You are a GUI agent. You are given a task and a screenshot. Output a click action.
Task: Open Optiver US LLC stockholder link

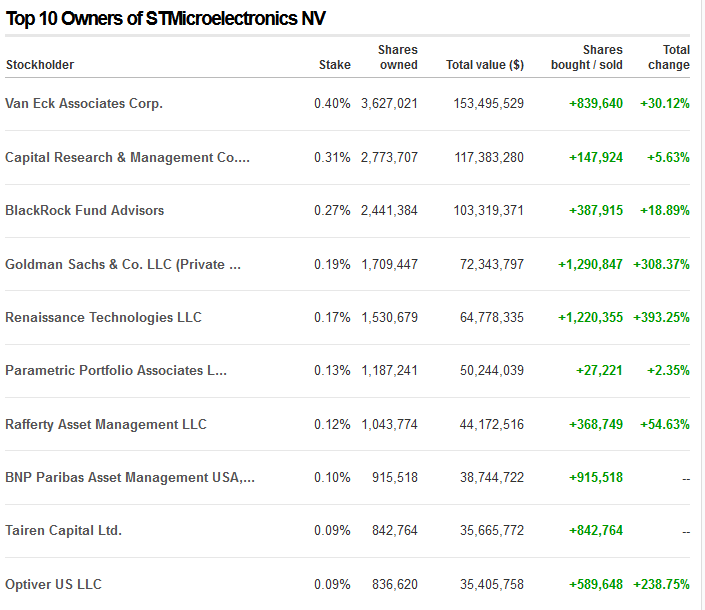pos(54,584)
